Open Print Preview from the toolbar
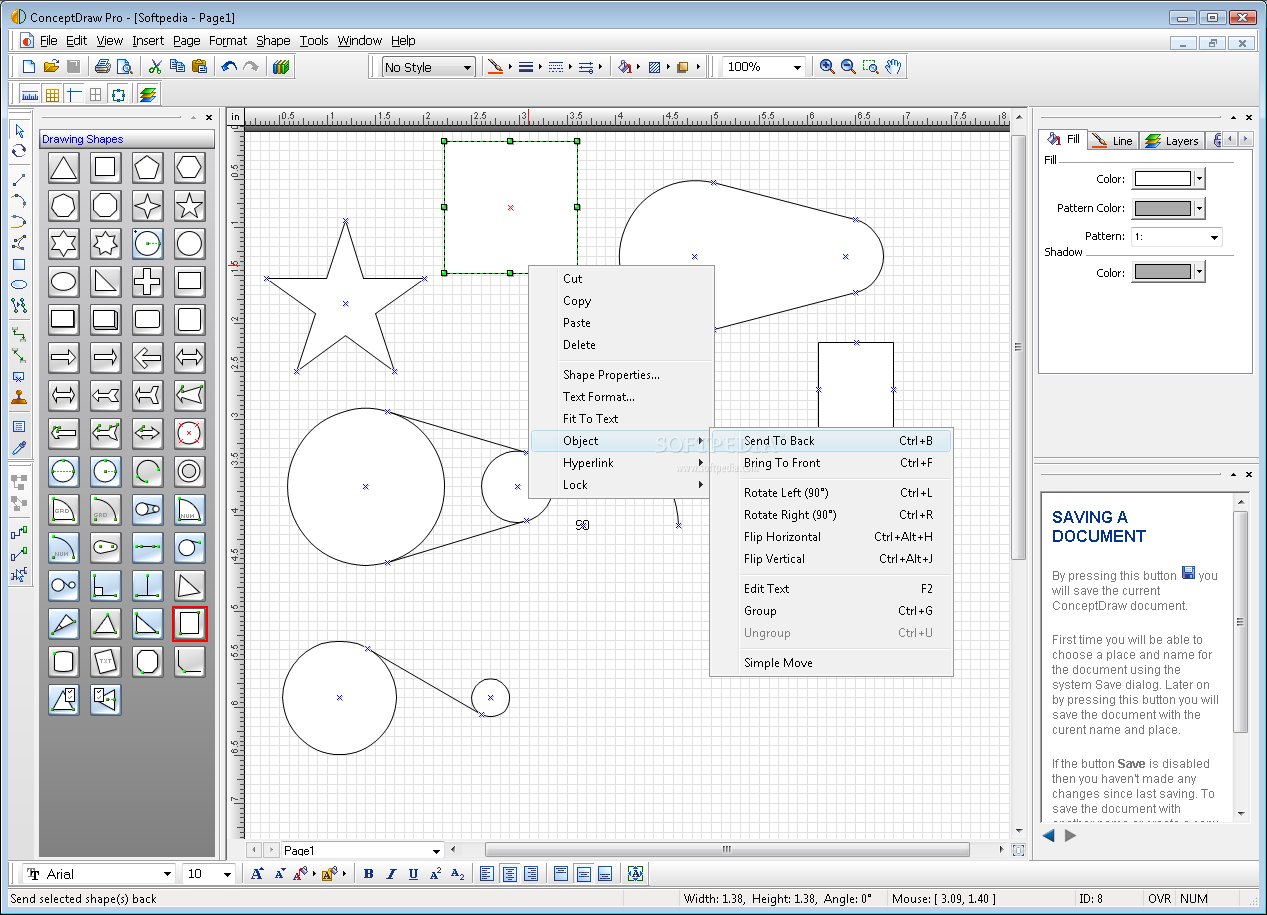 click(x=125, y=67)
